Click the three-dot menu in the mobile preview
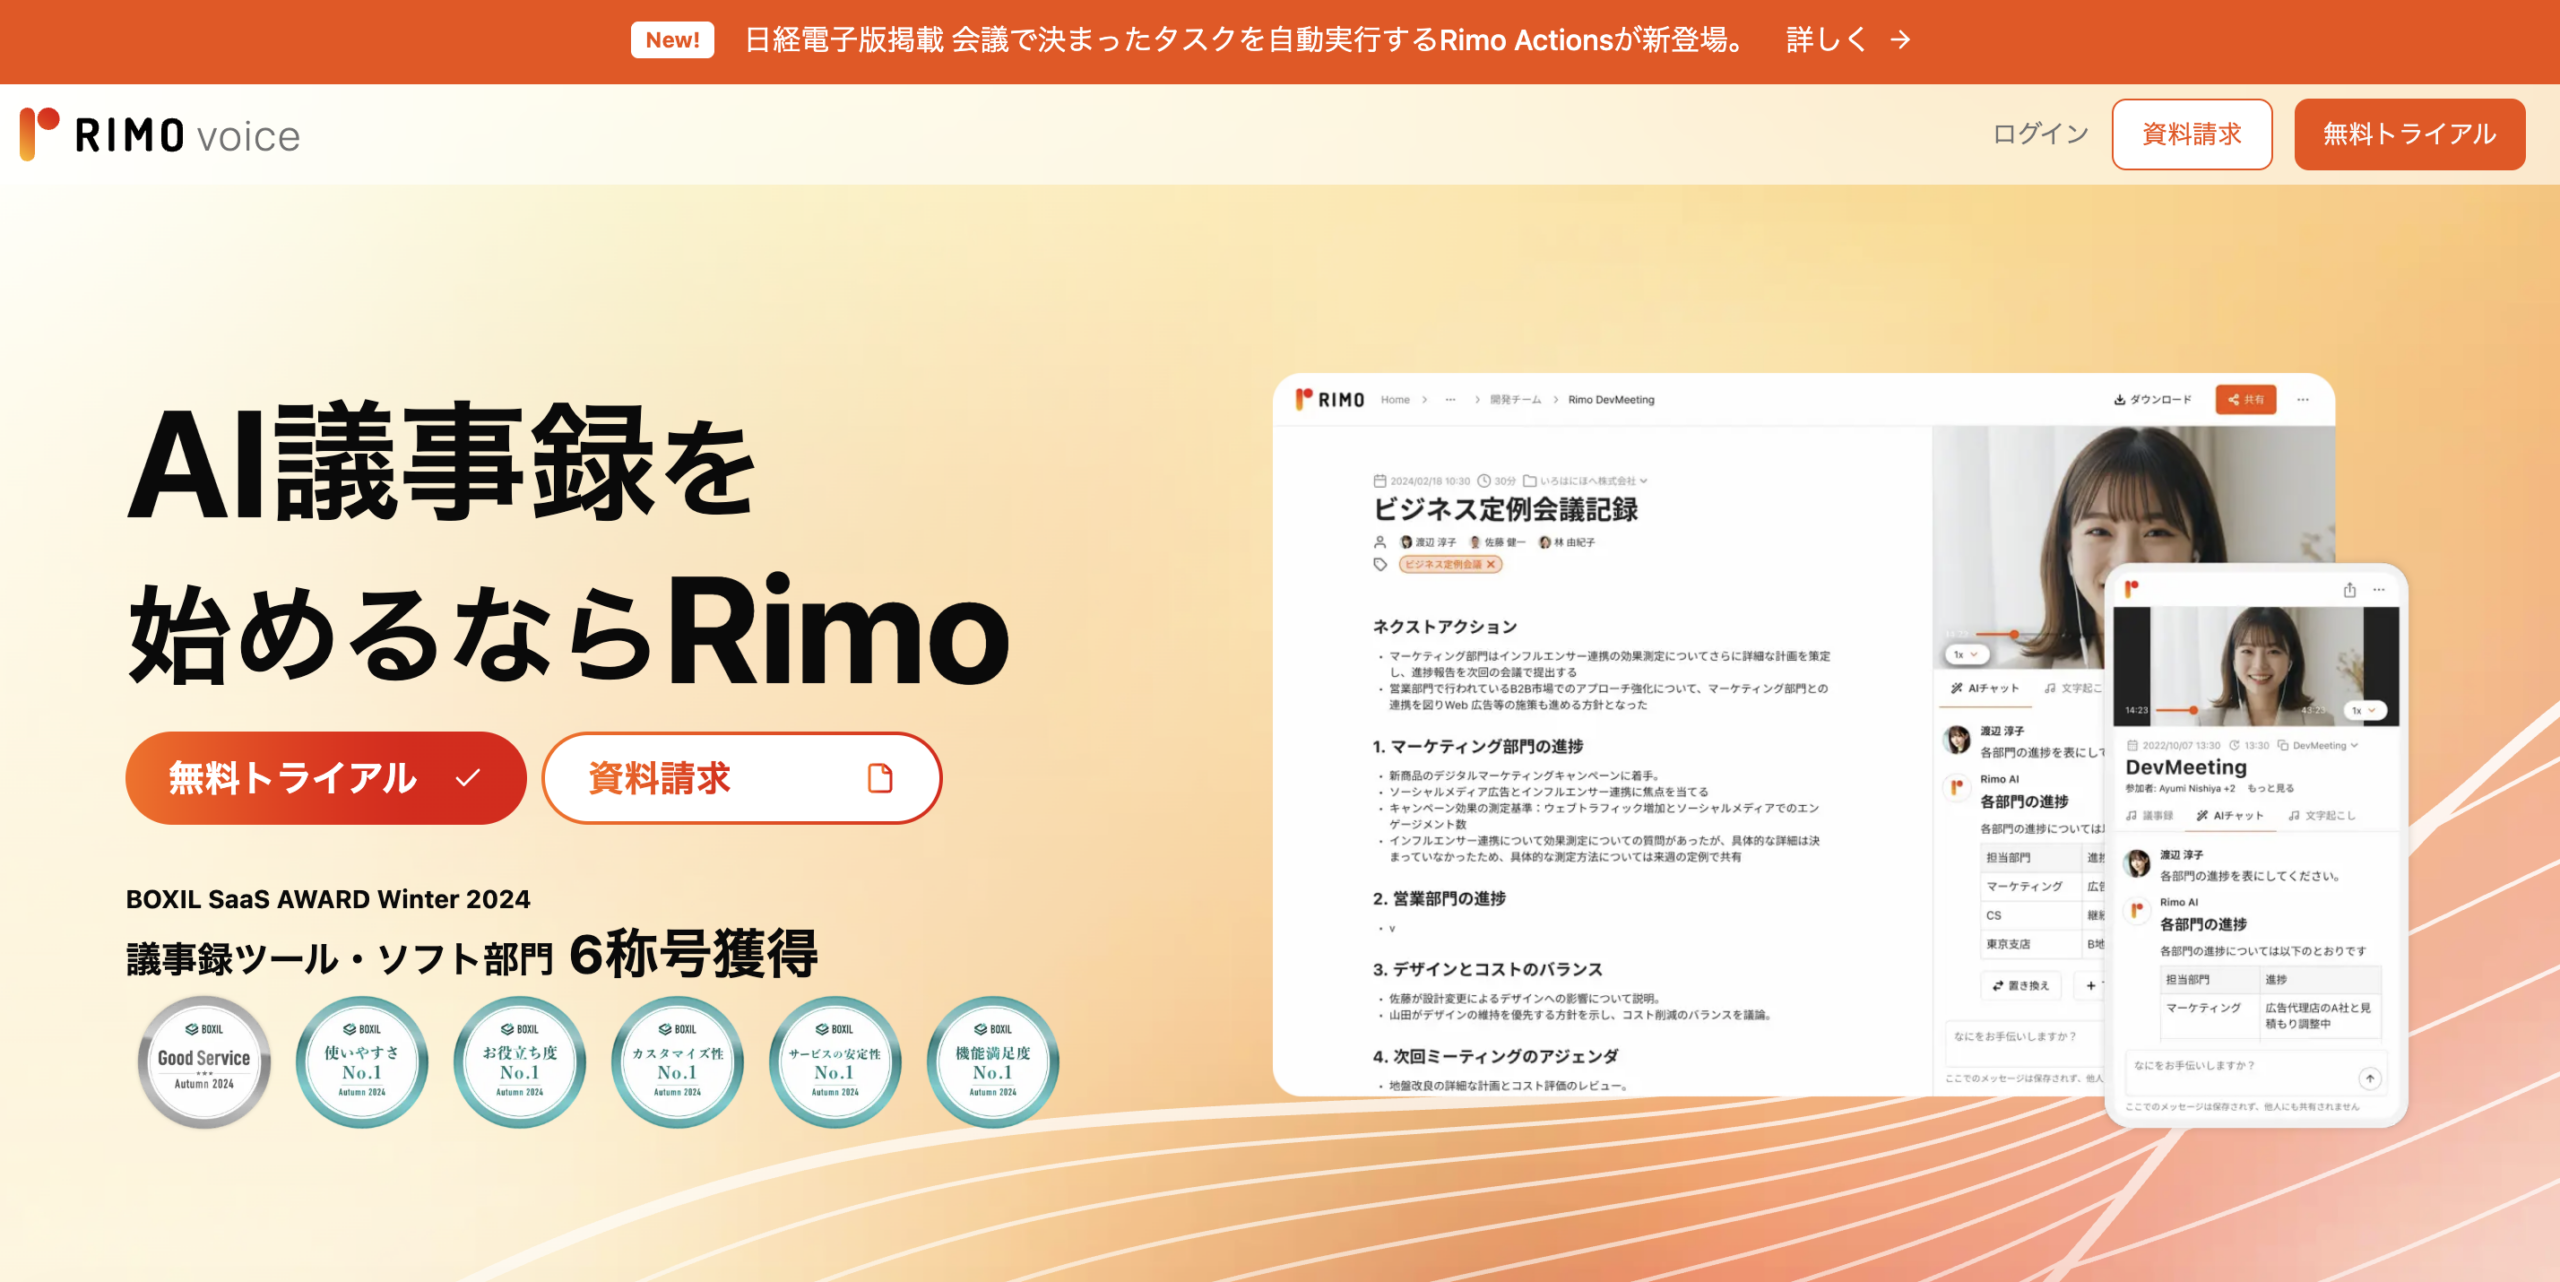Viewport: 2560px width, 1282px height. point(2379,589)
